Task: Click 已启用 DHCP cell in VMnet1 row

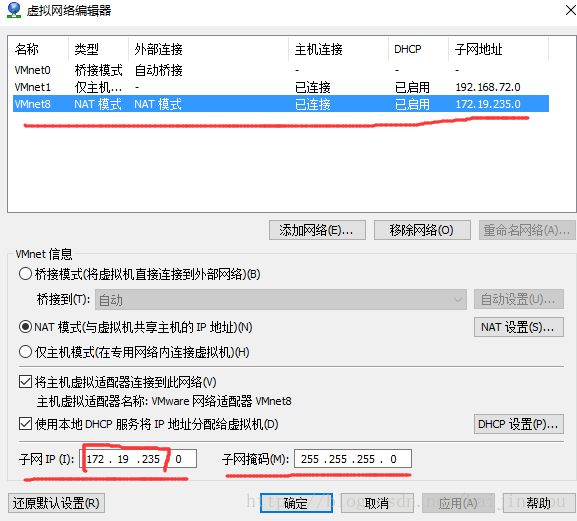Action: click(x=412, y=87)
